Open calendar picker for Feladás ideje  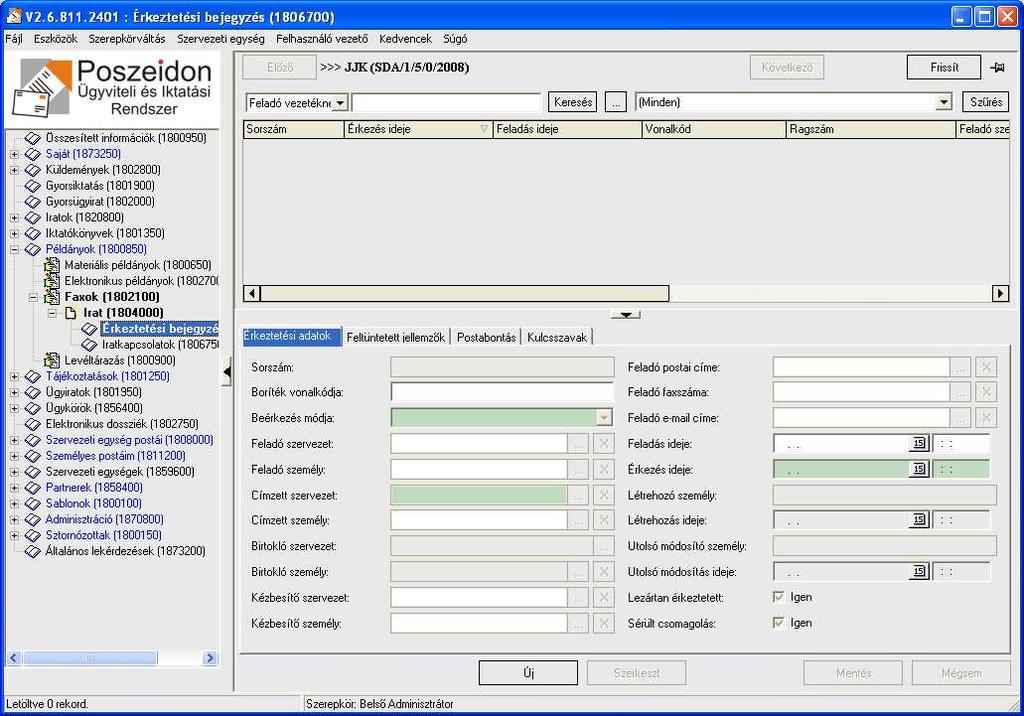pyautogui.click(x=919, y=444)
